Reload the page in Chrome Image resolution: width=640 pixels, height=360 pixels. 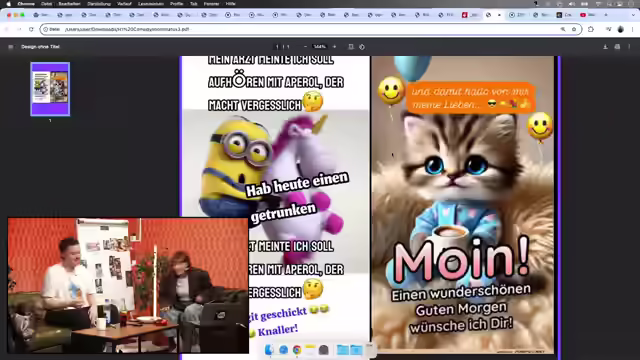pos(31,29)
